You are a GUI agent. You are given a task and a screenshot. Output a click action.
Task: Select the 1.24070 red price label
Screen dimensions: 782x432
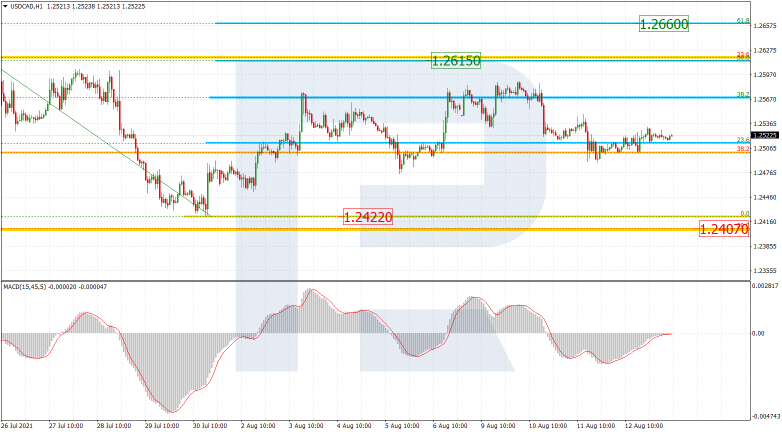point(724,229)
